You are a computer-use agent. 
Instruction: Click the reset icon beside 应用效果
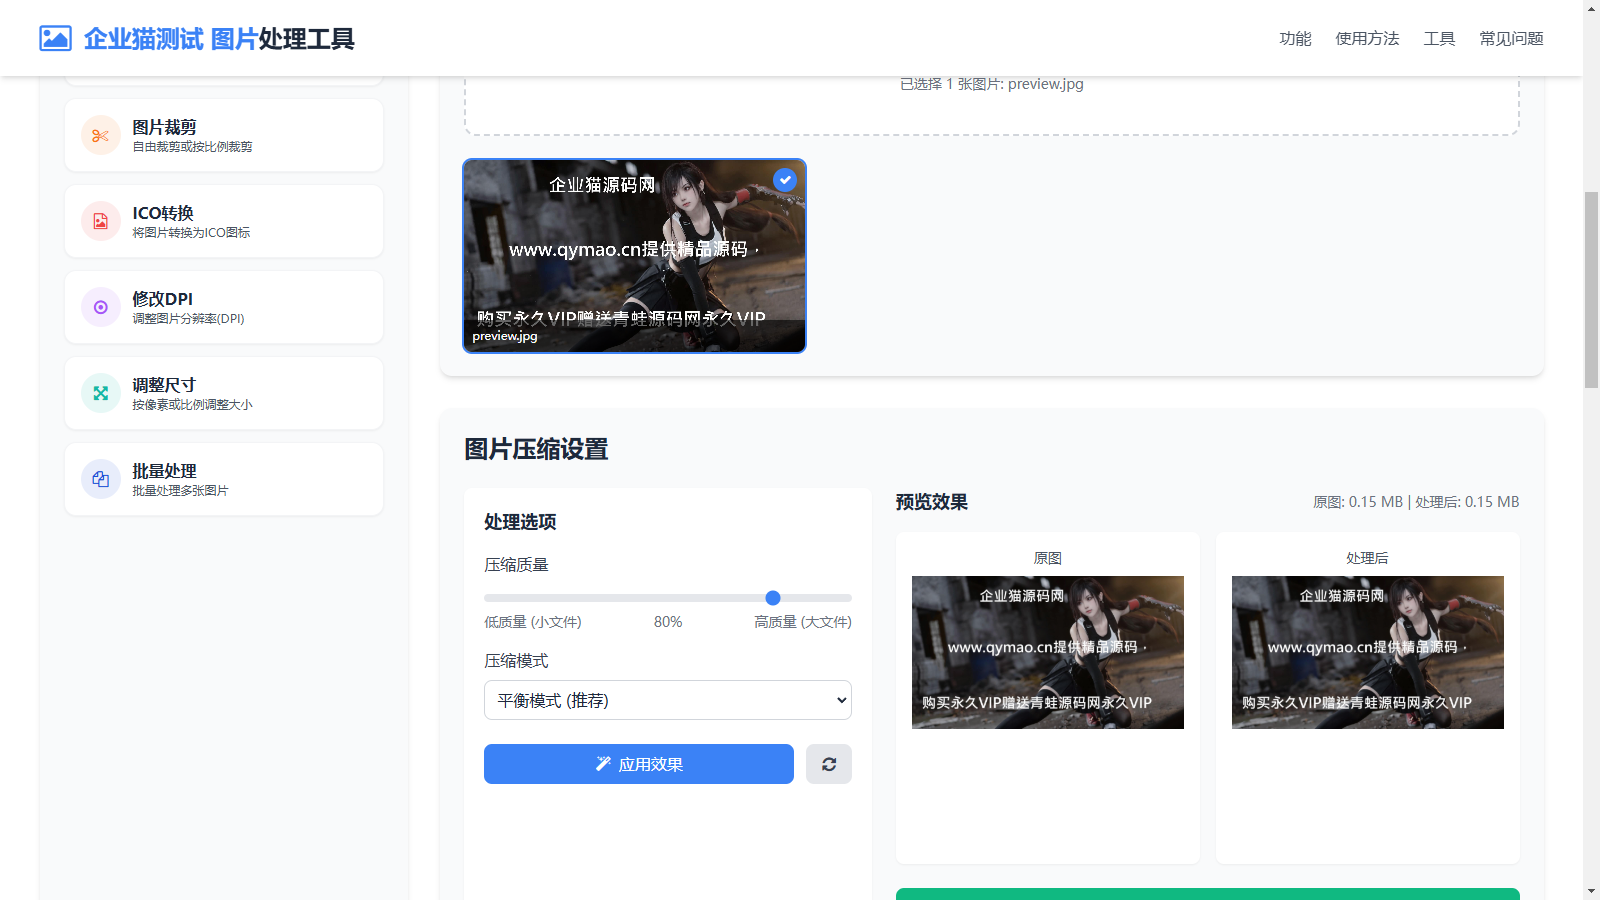pyautogui.click(x=828, y=764)
